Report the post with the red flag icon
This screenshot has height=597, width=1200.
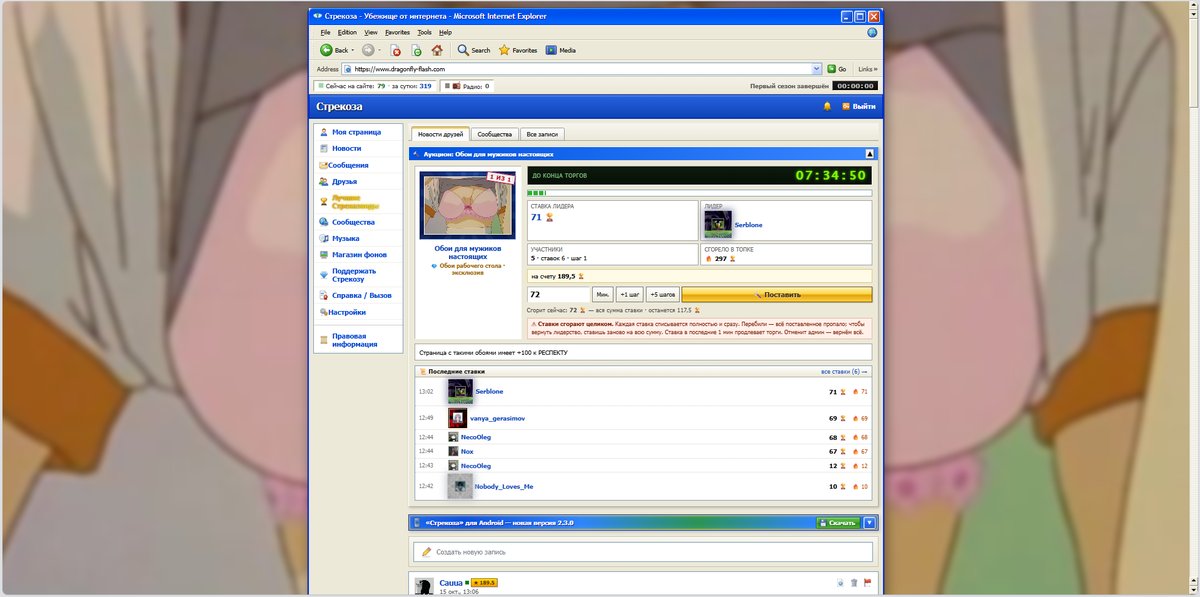[x=867, y=582]
